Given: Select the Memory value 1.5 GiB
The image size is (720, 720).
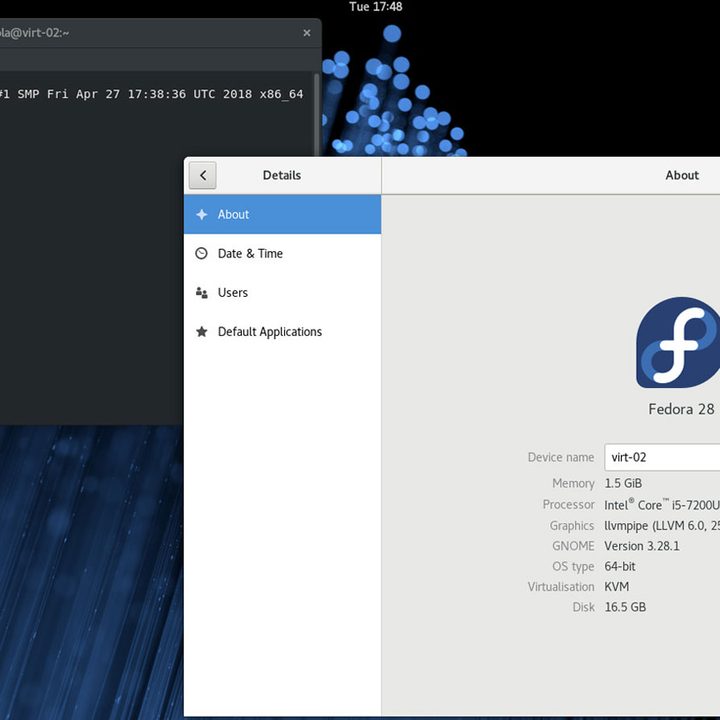Looking at the screenshot, I should coord(623,484).
